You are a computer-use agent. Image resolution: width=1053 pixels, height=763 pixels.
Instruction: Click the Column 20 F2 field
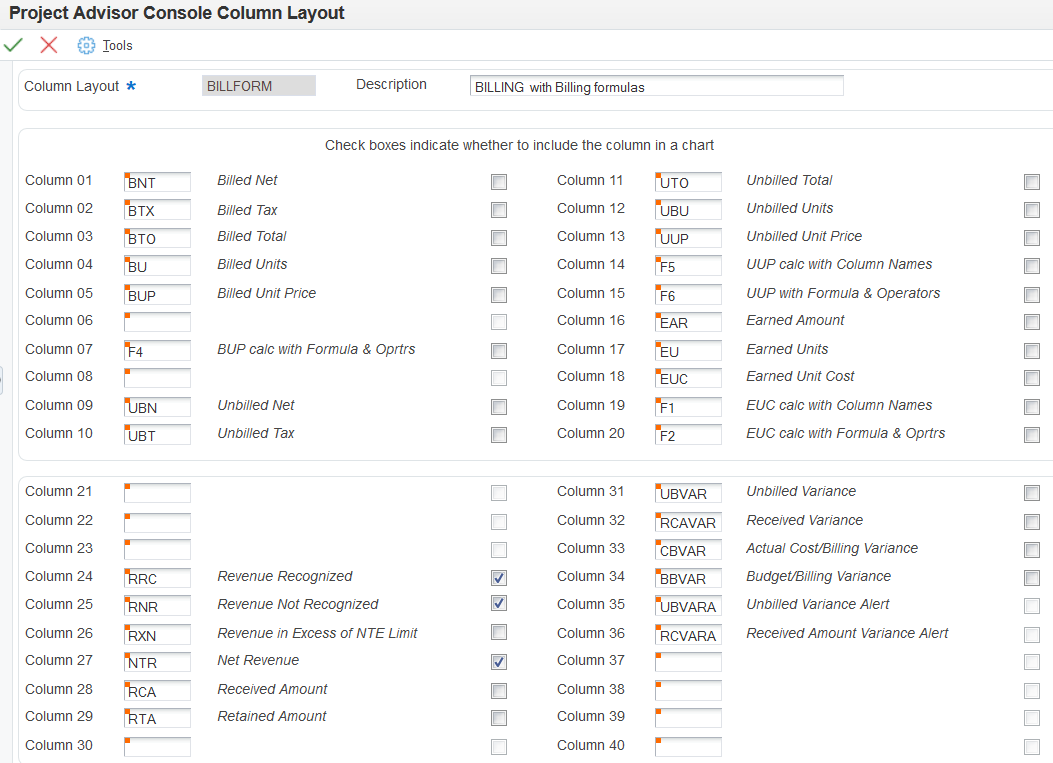[689, 435]
